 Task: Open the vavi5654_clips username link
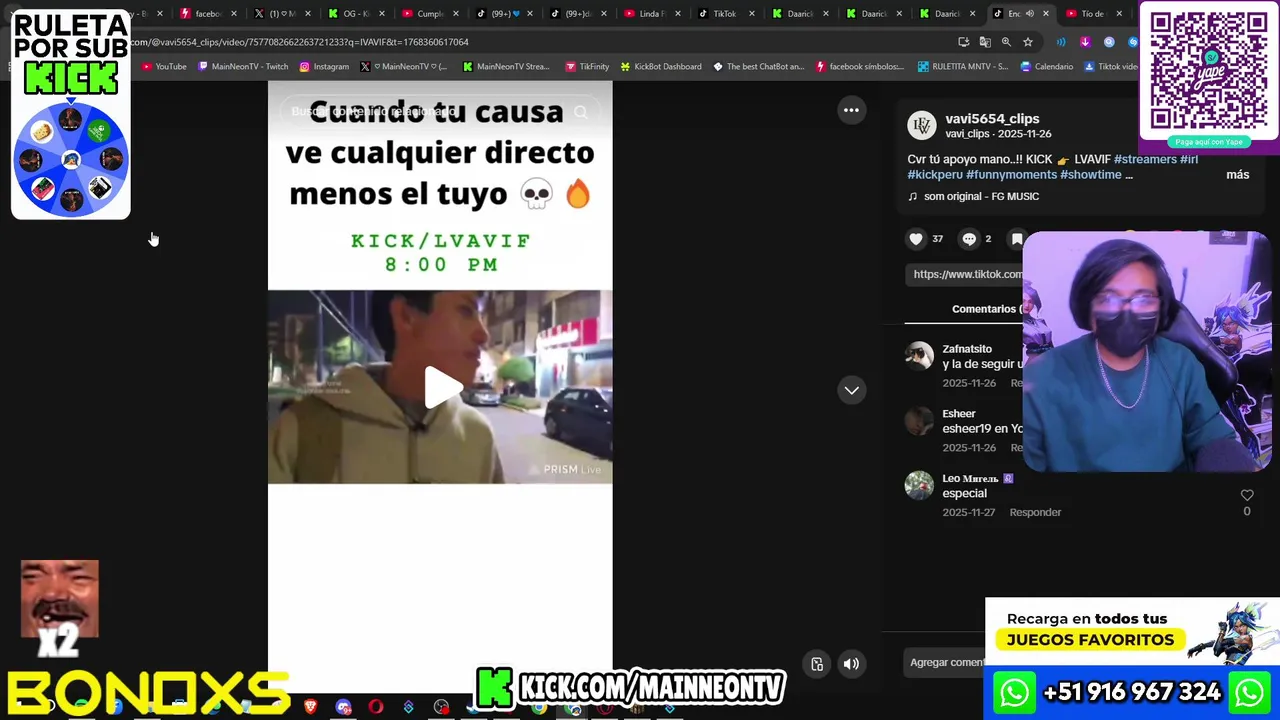pyautogui.click(x=992, y=118)
